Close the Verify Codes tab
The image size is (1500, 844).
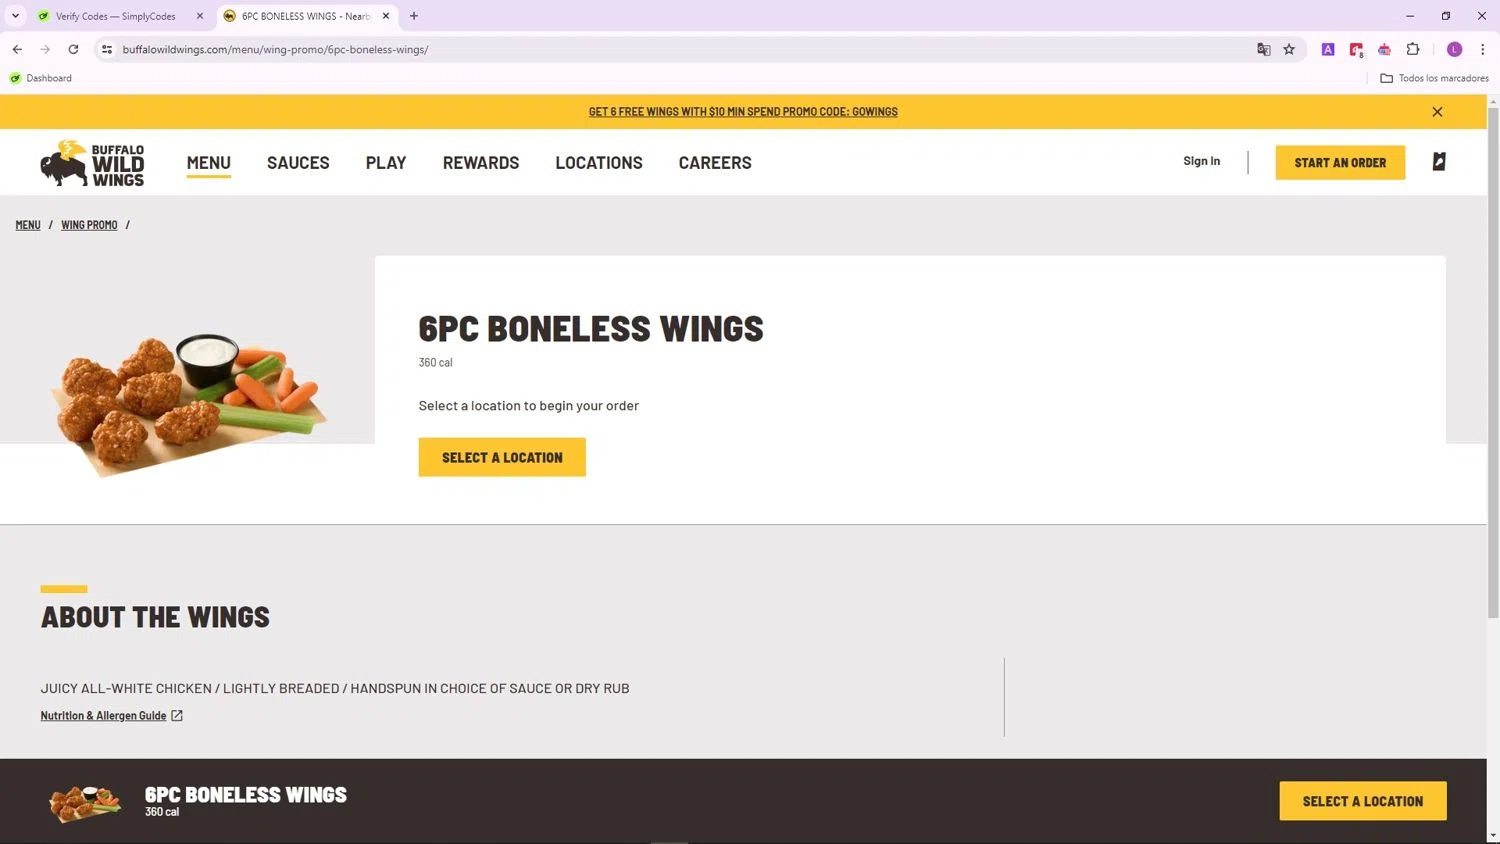point(199,16)
